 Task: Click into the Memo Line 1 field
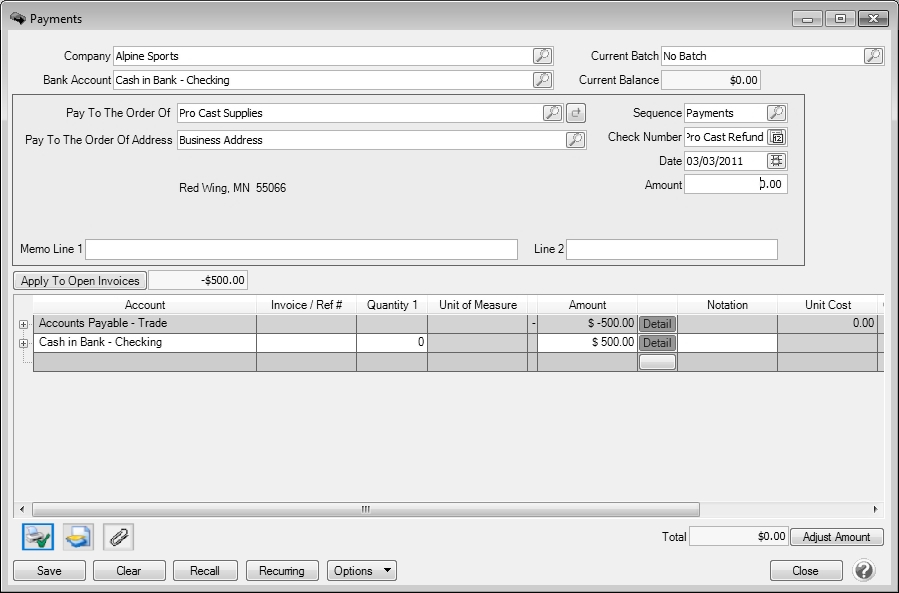pyautogui.click(x=301, y=249)
